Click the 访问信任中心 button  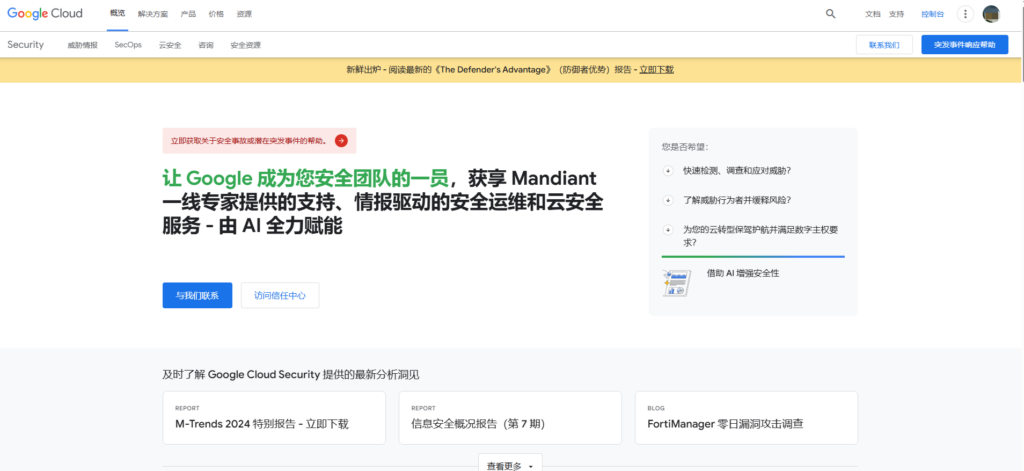click(x=280, y=295)
